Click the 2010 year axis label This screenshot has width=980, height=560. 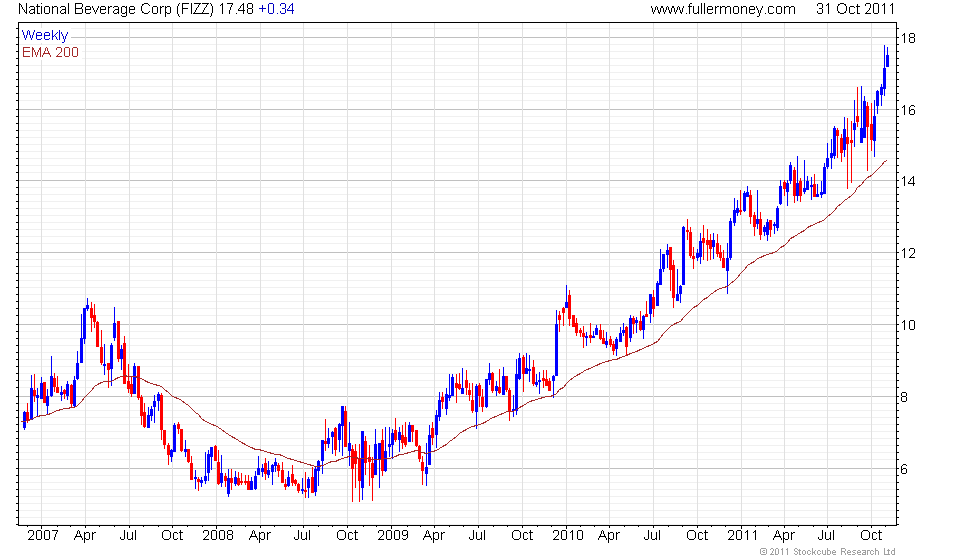[568, 536]
